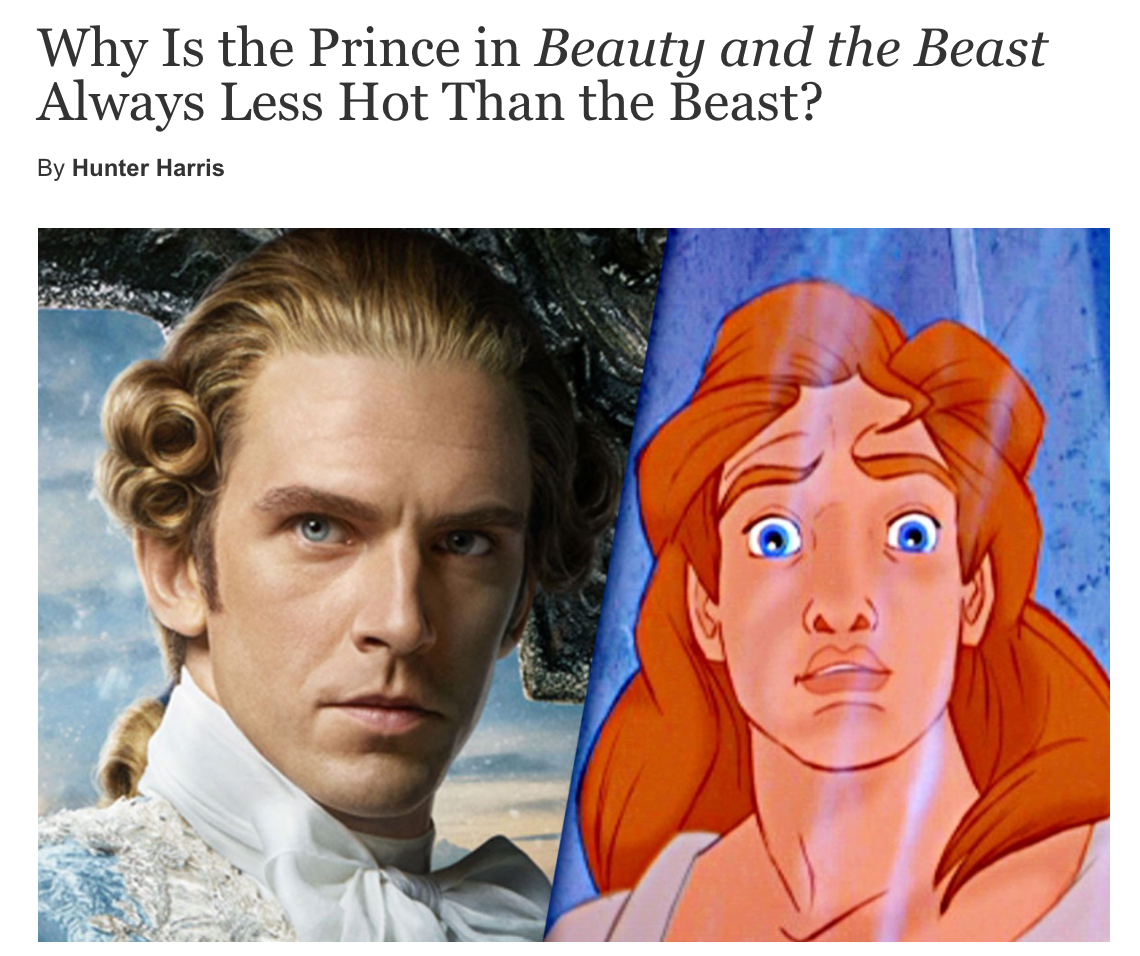
Task: Click the word 'Prince' in headline
Action: [x=385, y=48]
